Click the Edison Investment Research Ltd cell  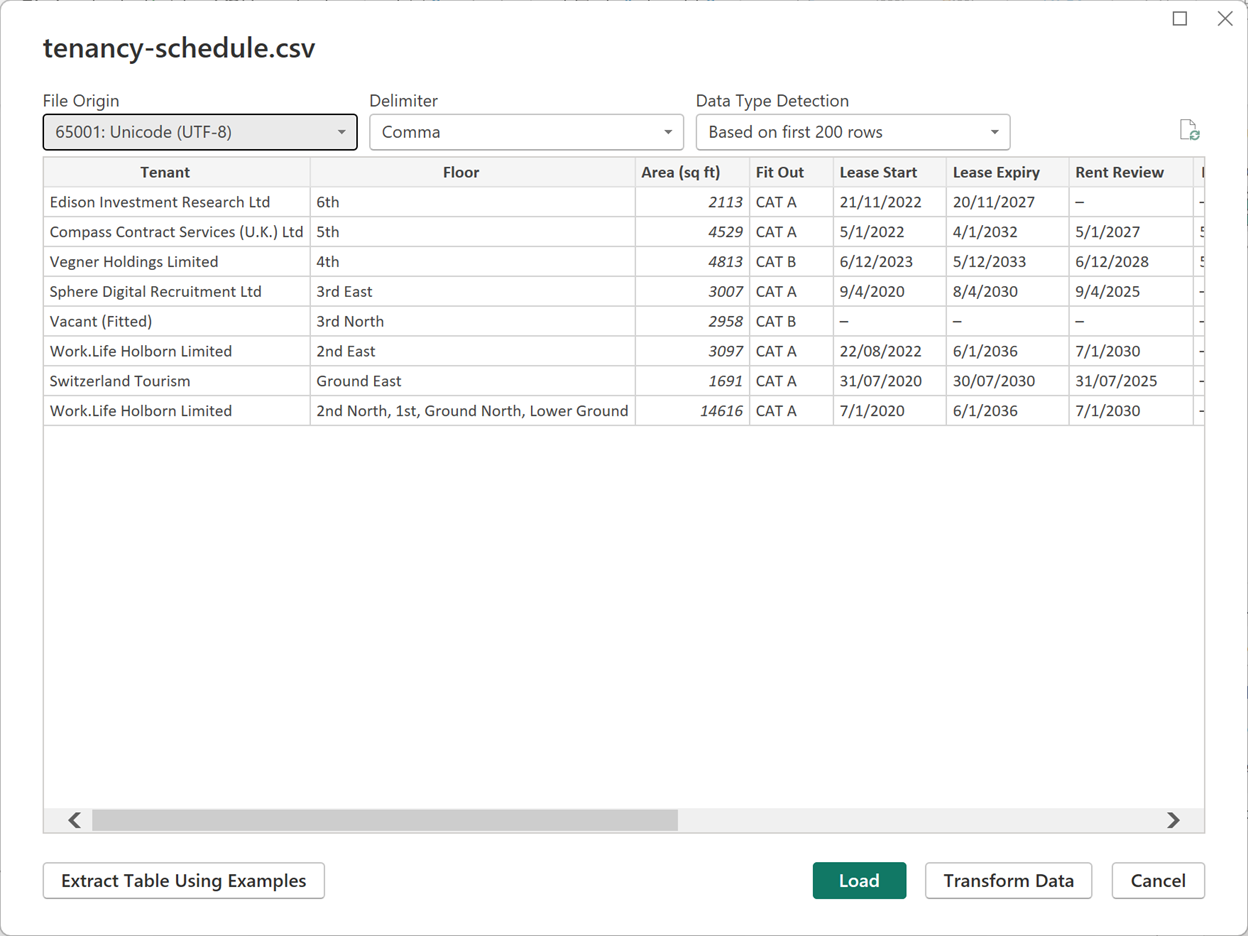(177, 202)
